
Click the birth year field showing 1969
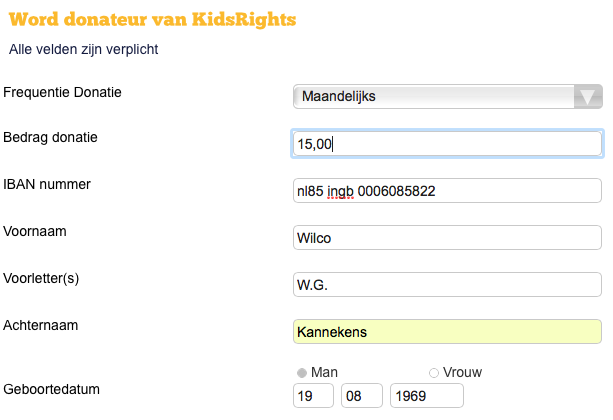click(x=426, y=396)
